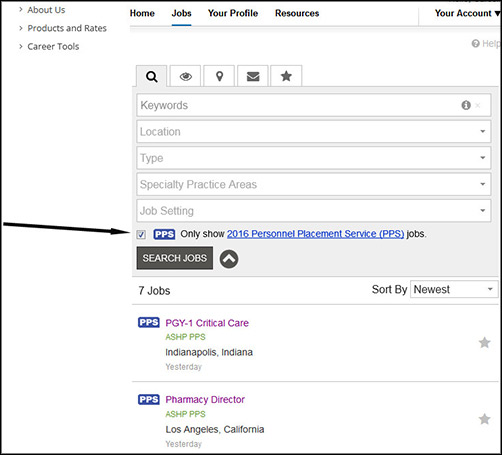This screenshot has height=455, width=502.
Task: Select the Jobs menu item
Action: (x=181, y=13)
